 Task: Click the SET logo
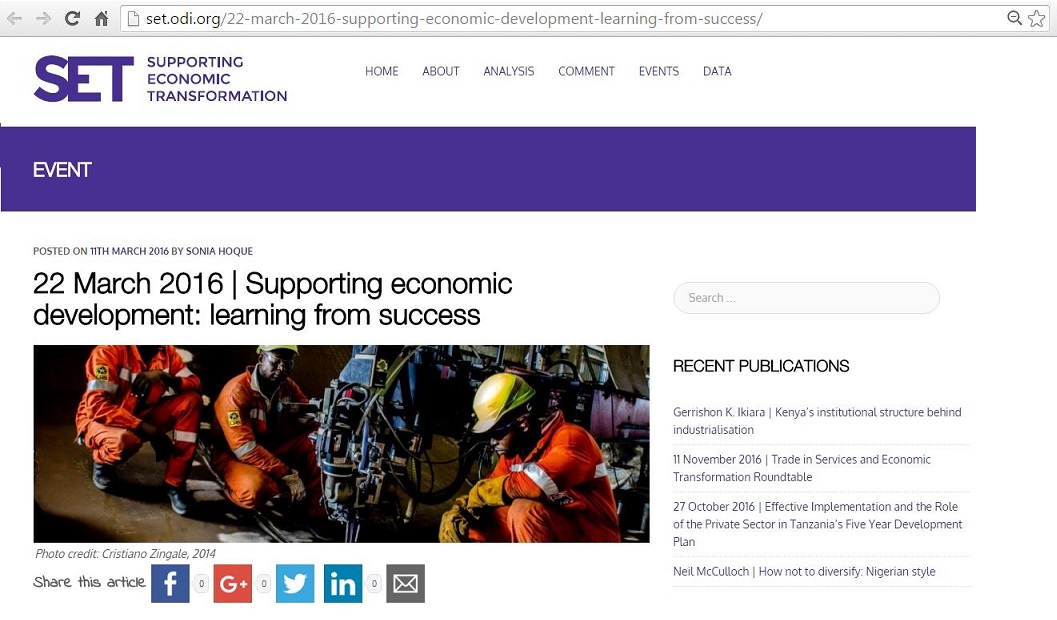(x=84, y=79)
